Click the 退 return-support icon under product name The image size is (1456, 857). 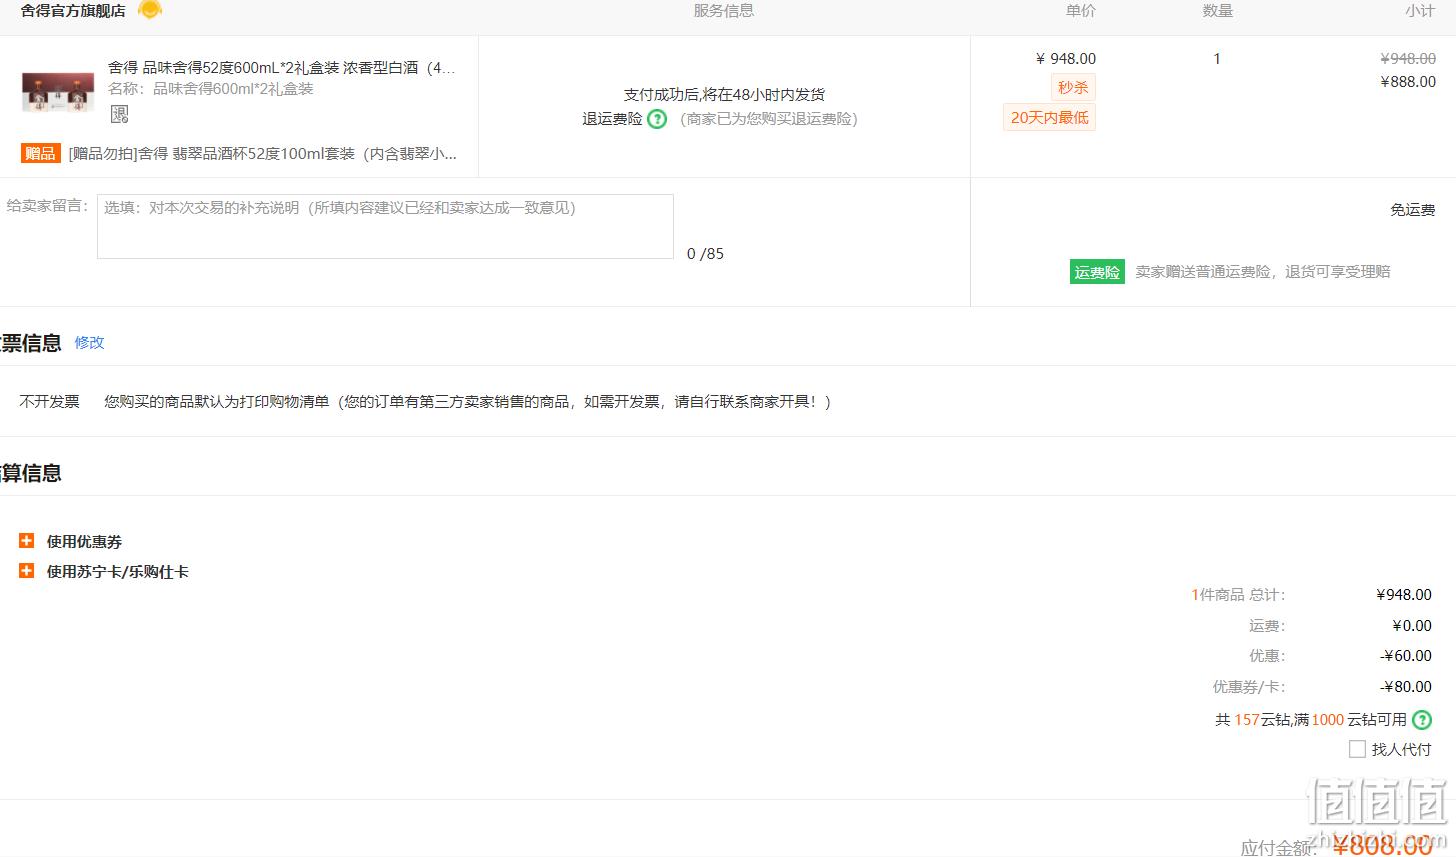coord(119,114)
